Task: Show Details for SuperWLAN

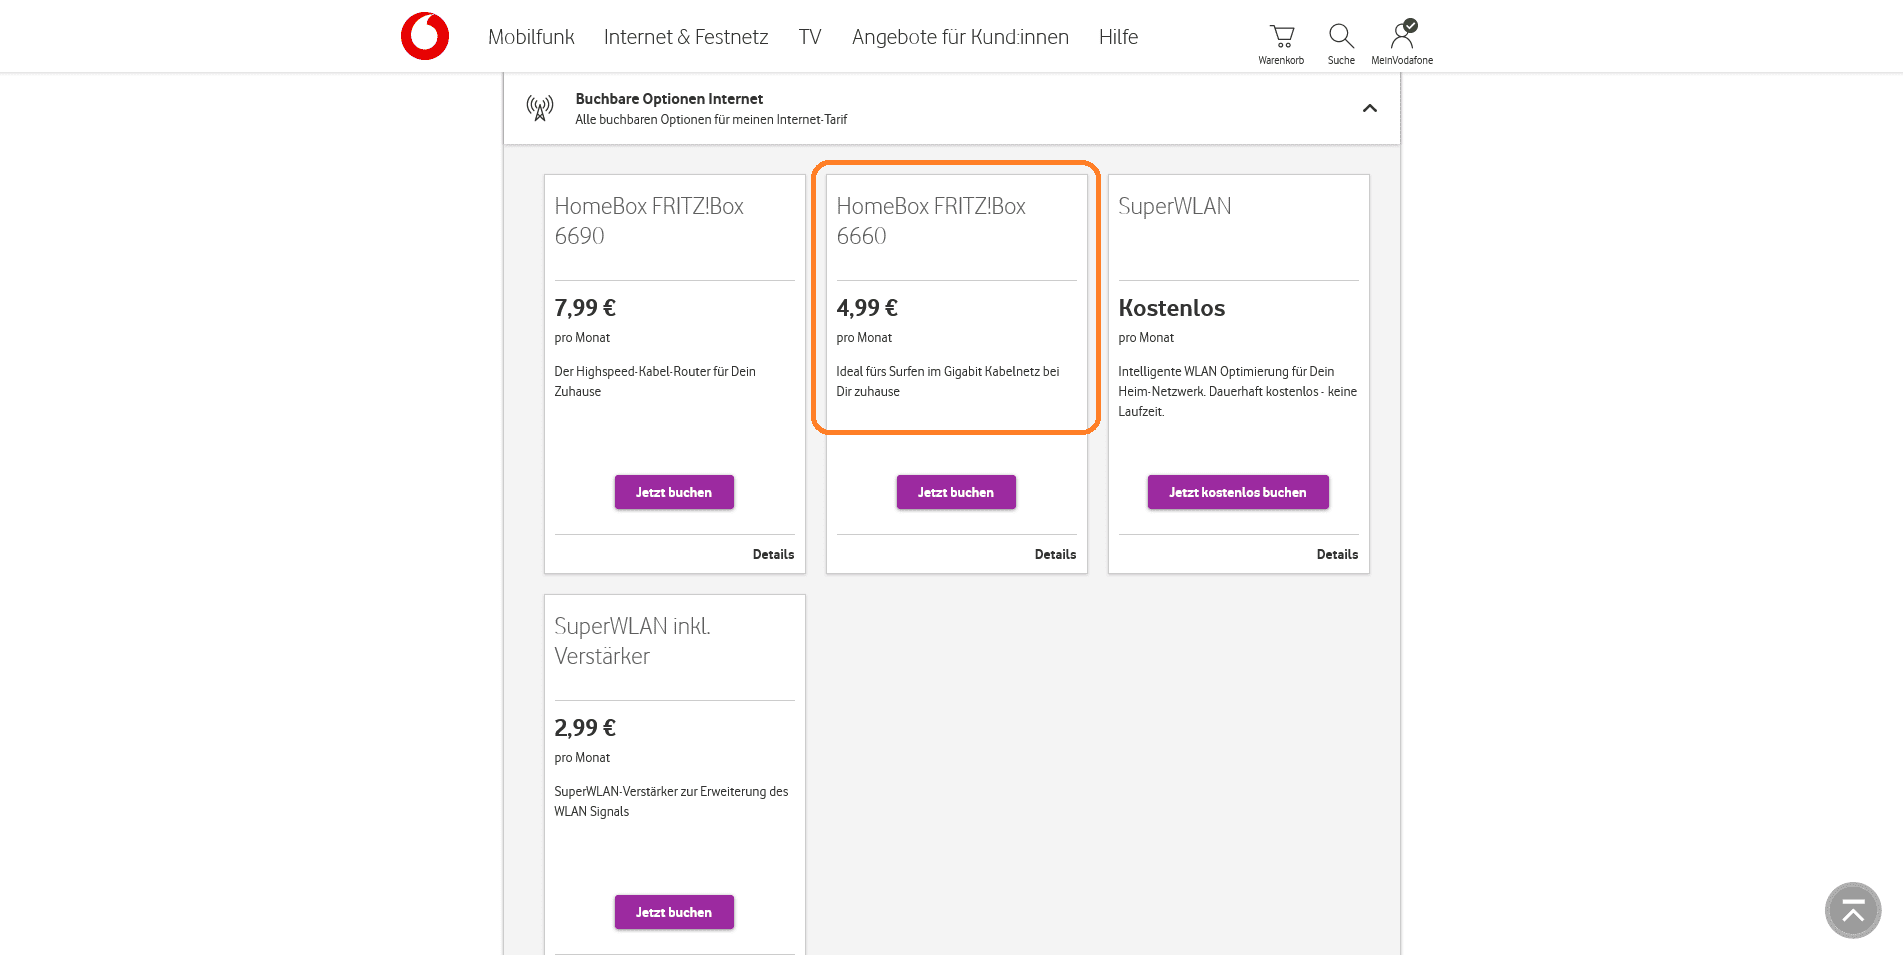Action: (1337, 554)
